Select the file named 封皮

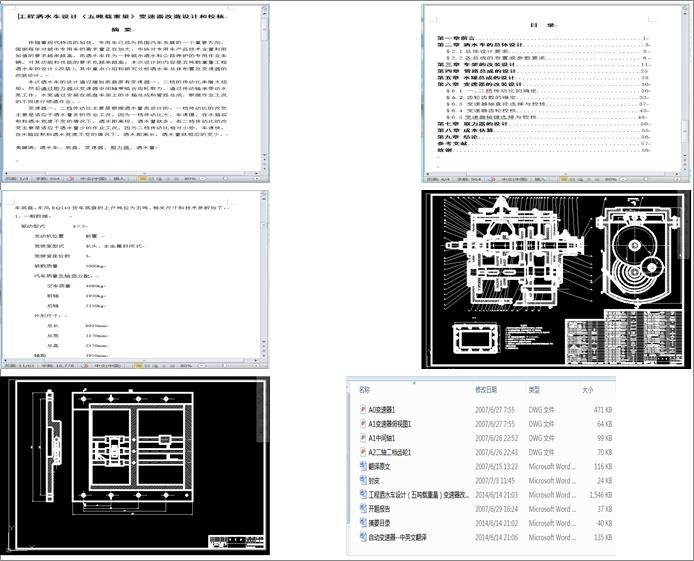(x=374, y=480)
